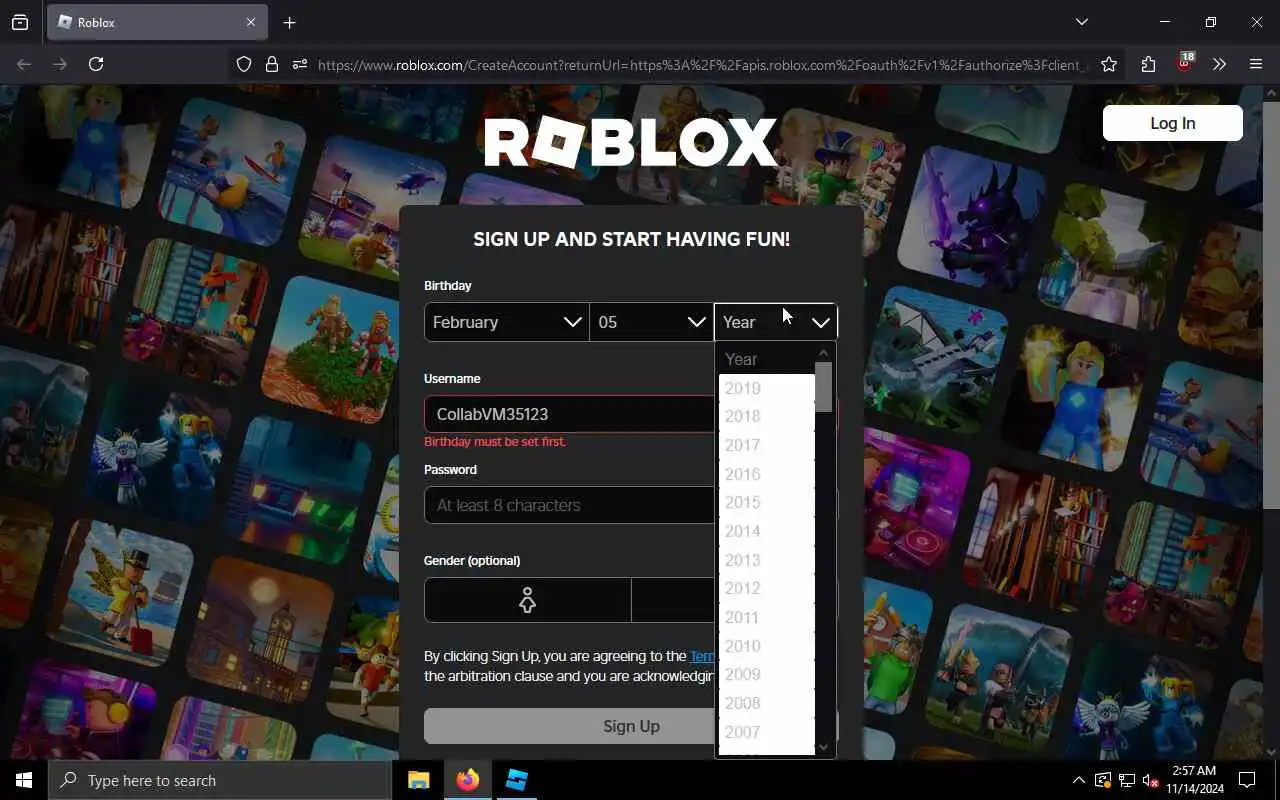Select the Year placeholder option in list
The width and height of the screenshot is (1280, 800).
coord(766,359)
